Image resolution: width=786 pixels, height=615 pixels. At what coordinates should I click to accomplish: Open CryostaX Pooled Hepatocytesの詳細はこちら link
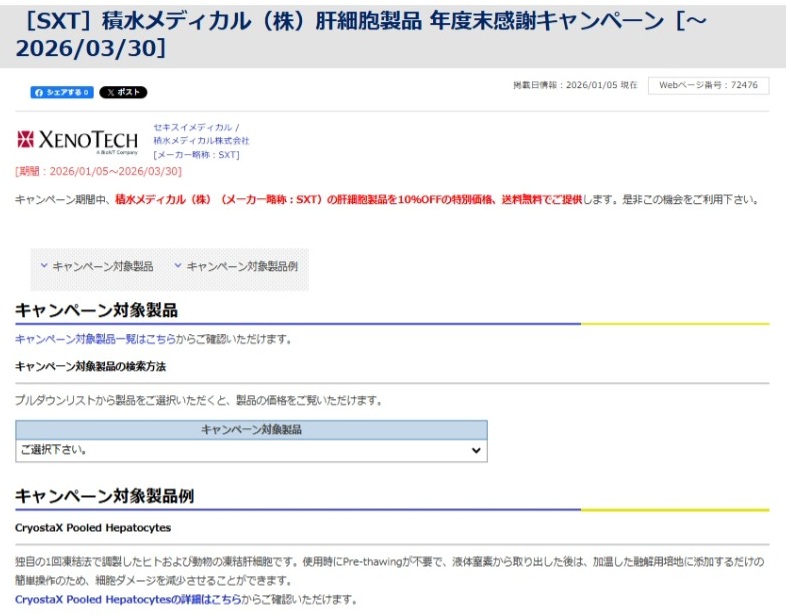point(128,599)
